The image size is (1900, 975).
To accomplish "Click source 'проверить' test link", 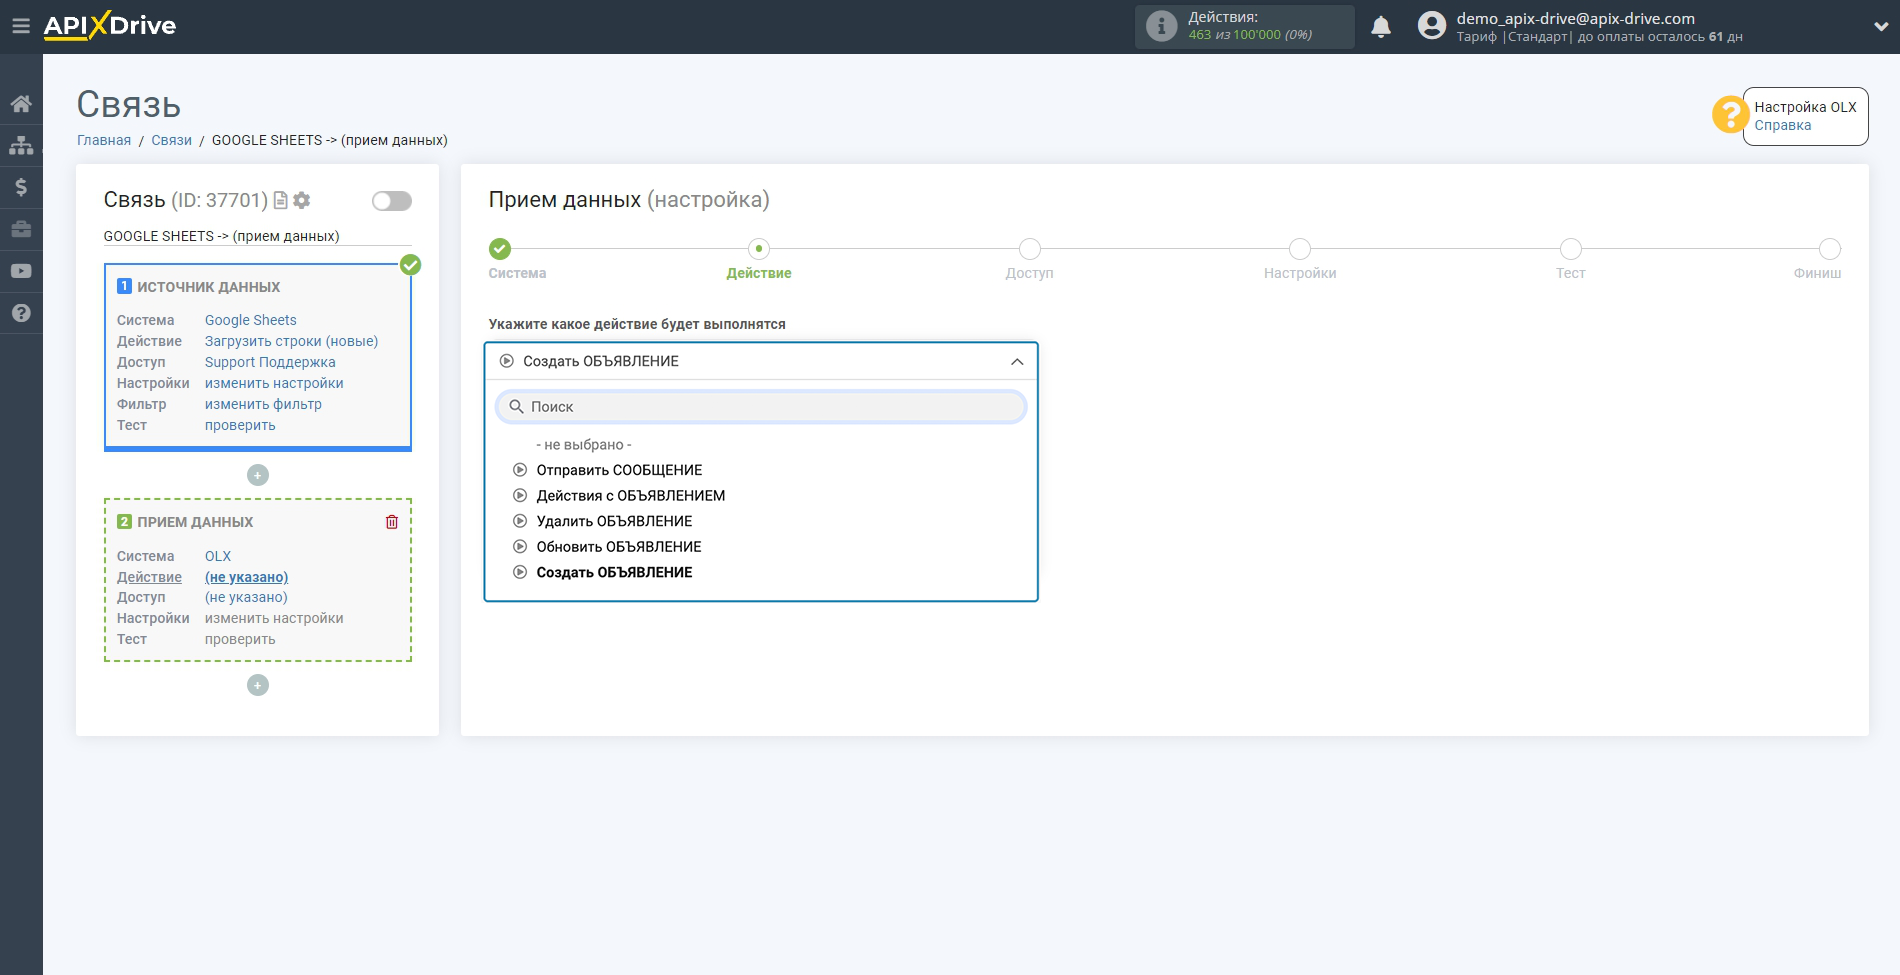I will tap(240, 425).
